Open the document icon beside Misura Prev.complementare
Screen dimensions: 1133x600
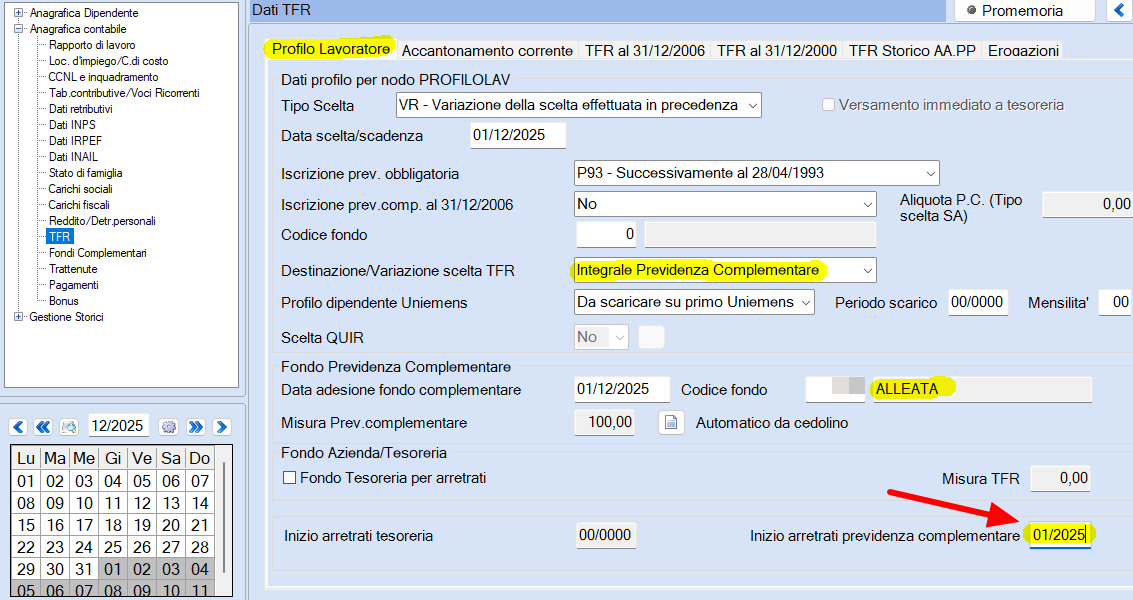pos(671,422)
